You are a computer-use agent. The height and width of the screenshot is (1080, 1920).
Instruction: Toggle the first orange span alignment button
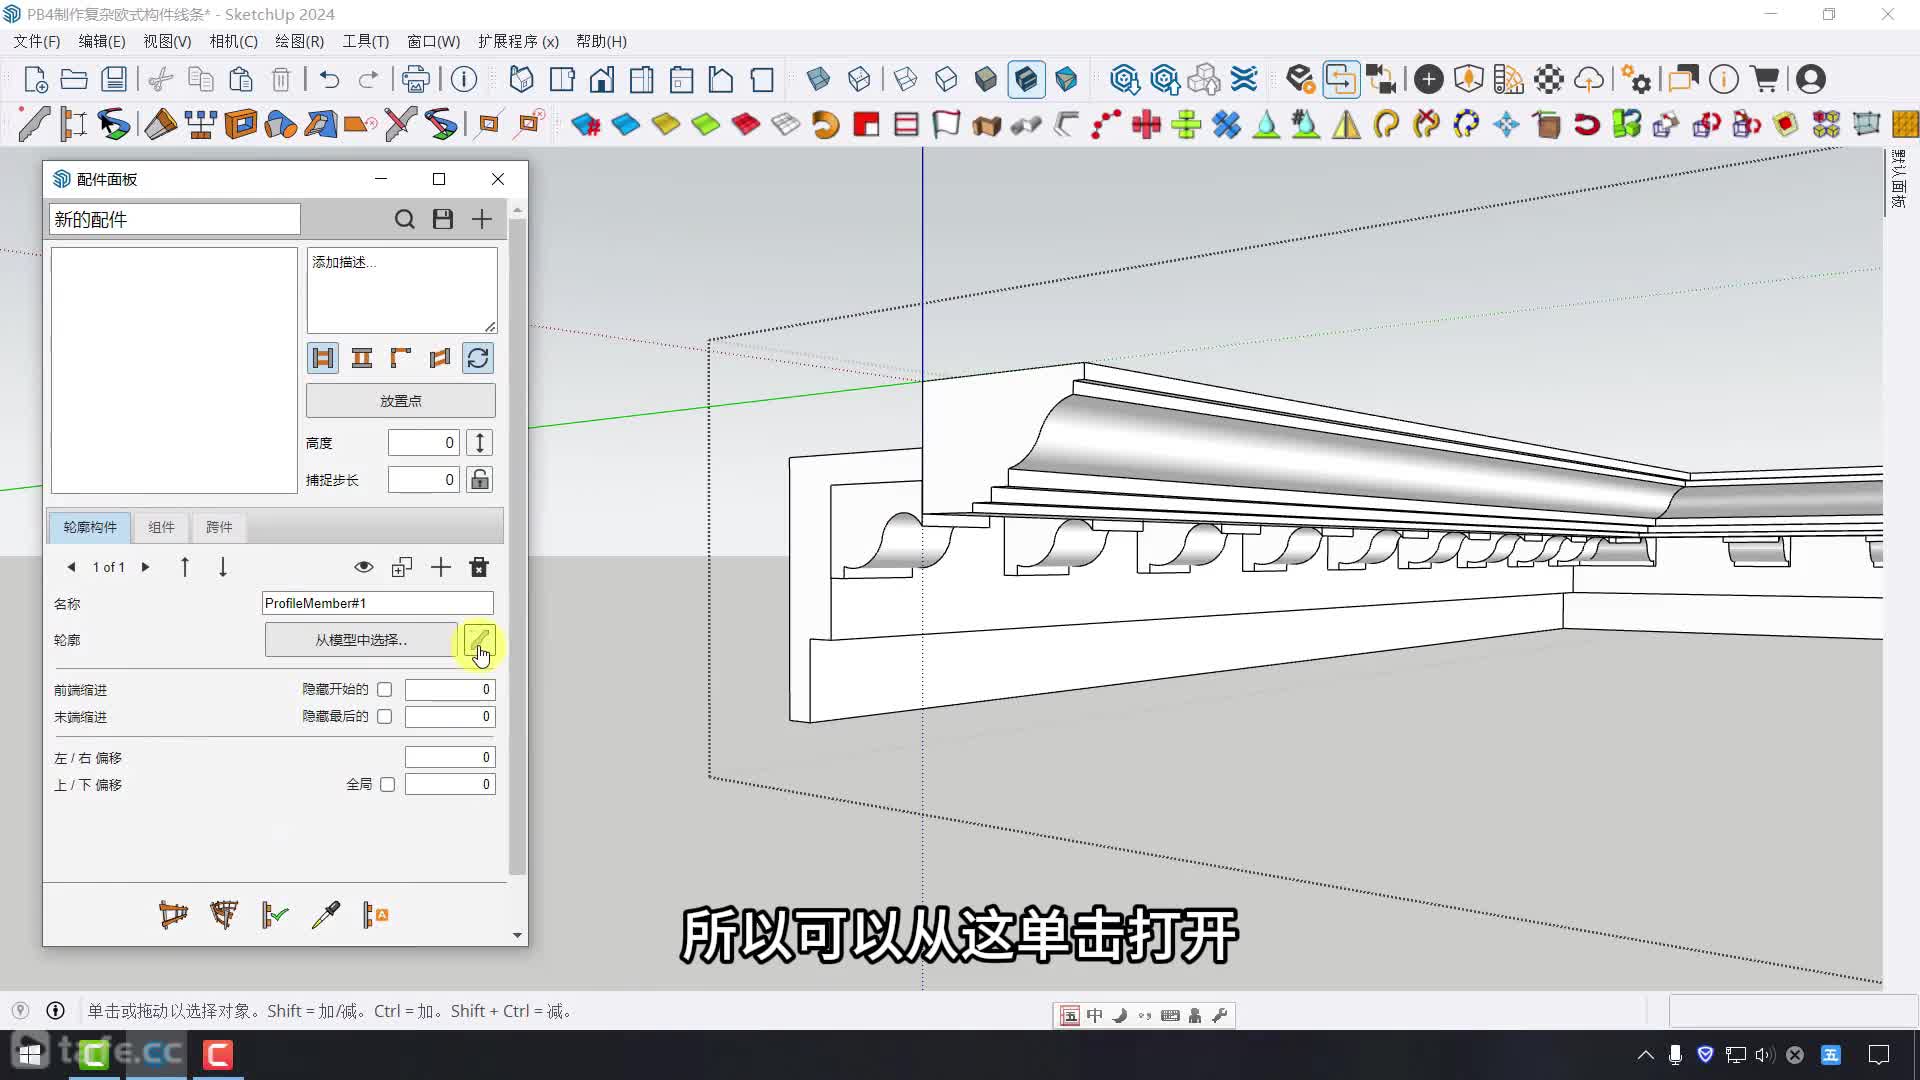pyautogui.click(x=323, y=358)
